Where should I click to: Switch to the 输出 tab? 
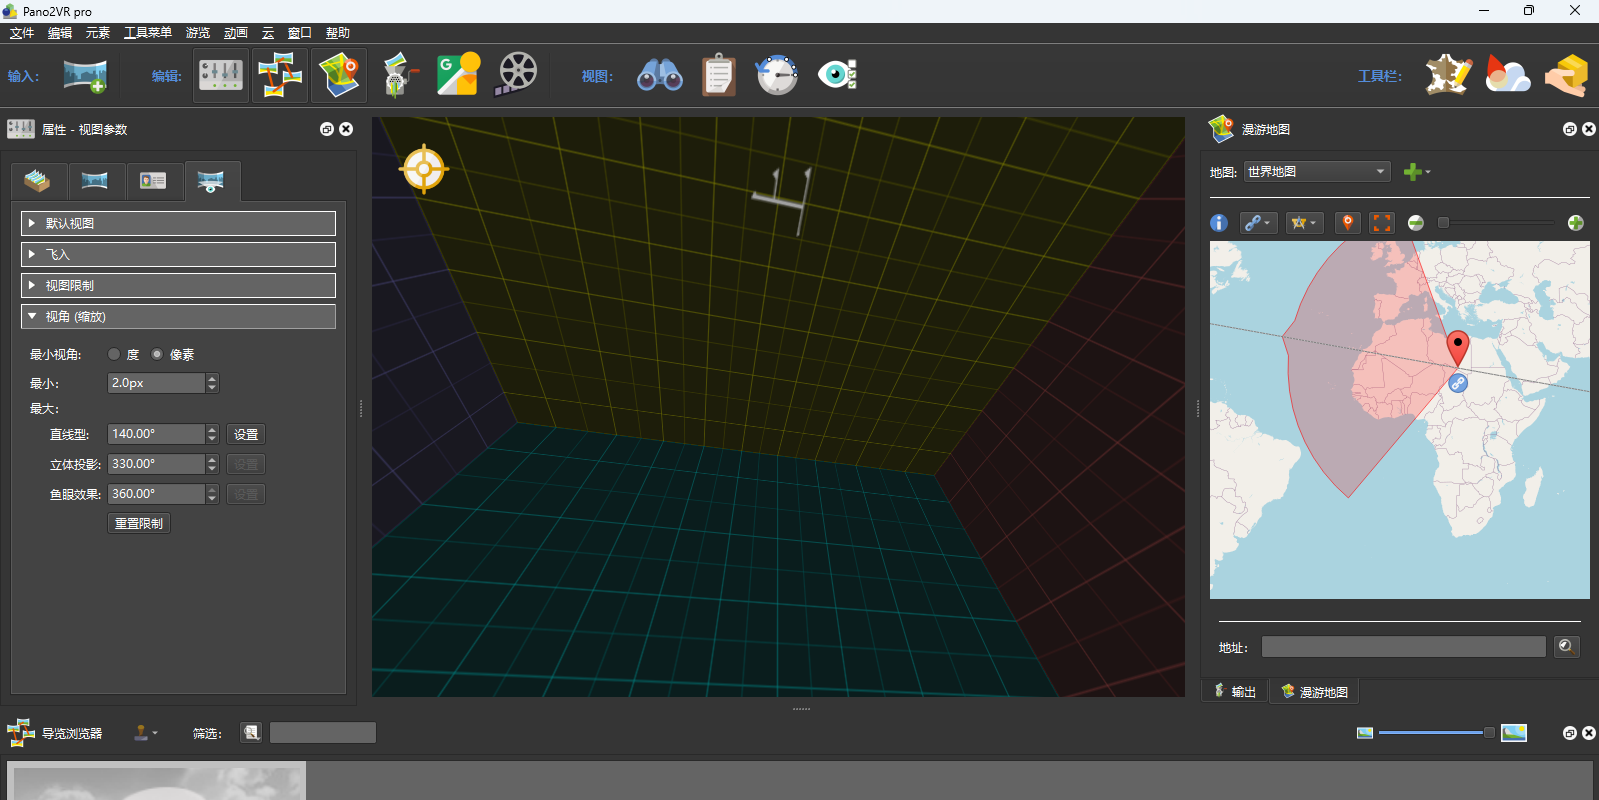(1235, 692)
